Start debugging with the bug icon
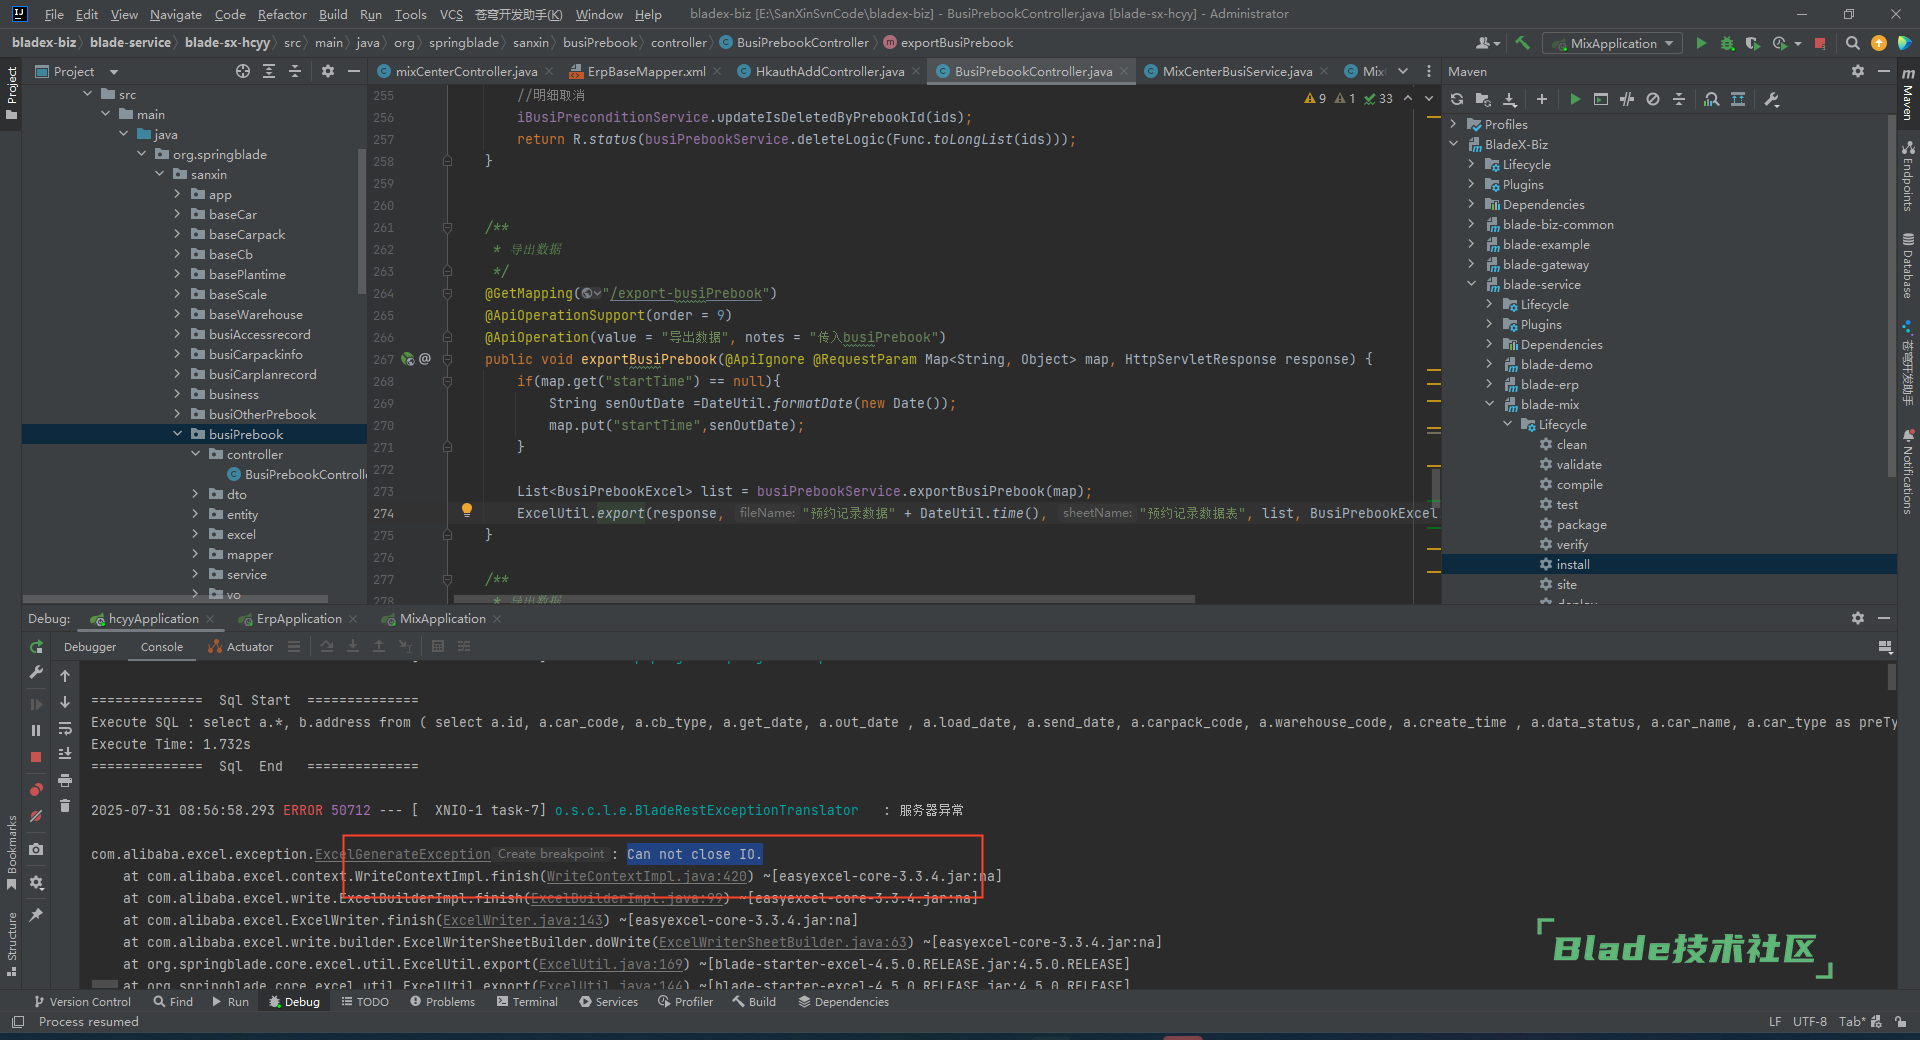Screen dimensions: 1920x1040 pos(1727,43)
